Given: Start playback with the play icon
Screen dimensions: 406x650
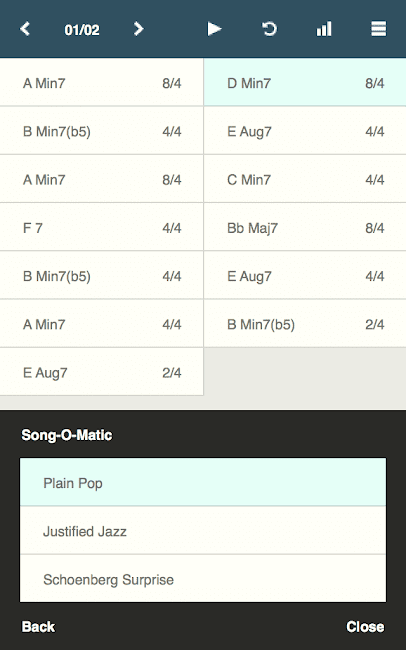Looking at the screenshot, I should tap(214, 29).
